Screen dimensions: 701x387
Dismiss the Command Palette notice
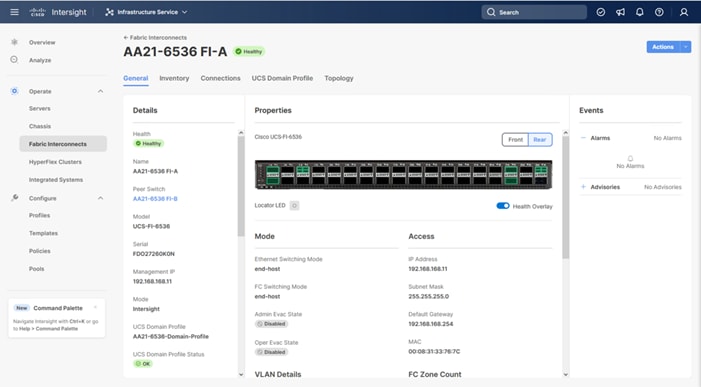tap(95, 307)
